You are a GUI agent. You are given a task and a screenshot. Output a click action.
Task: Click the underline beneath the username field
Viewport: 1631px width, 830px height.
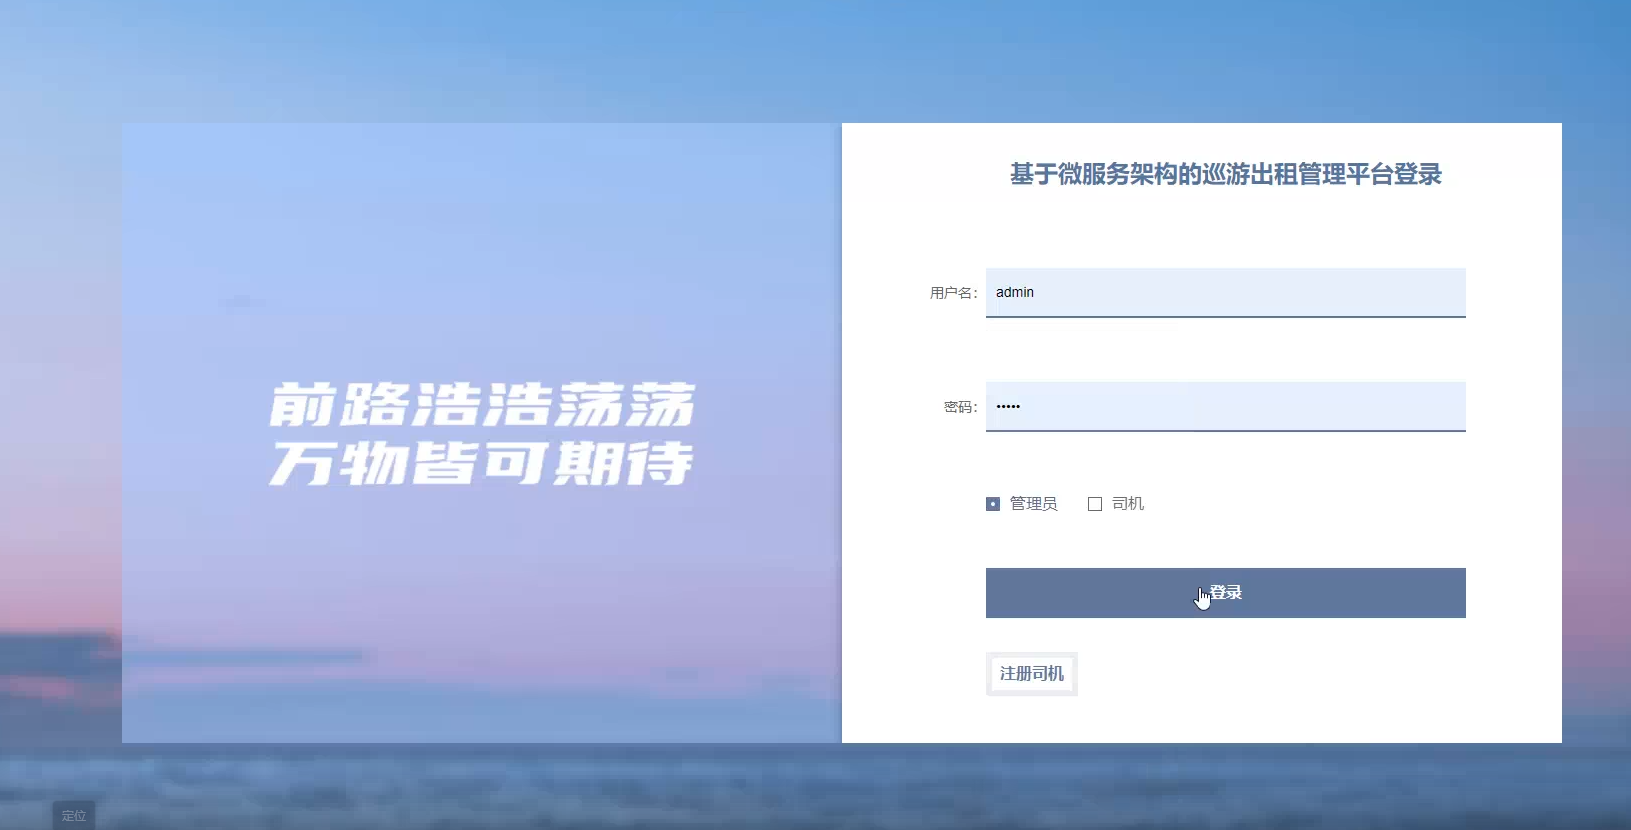coord(1226,317)
